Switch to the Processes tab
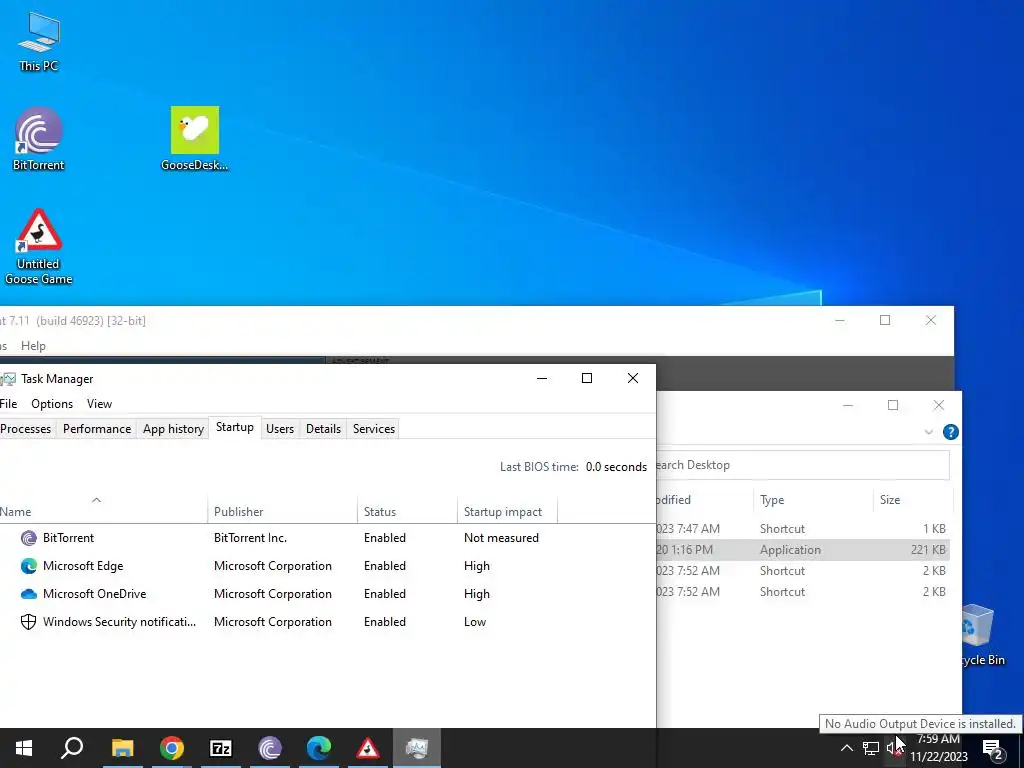This screenshot has width=1024, height=768. 26,428
